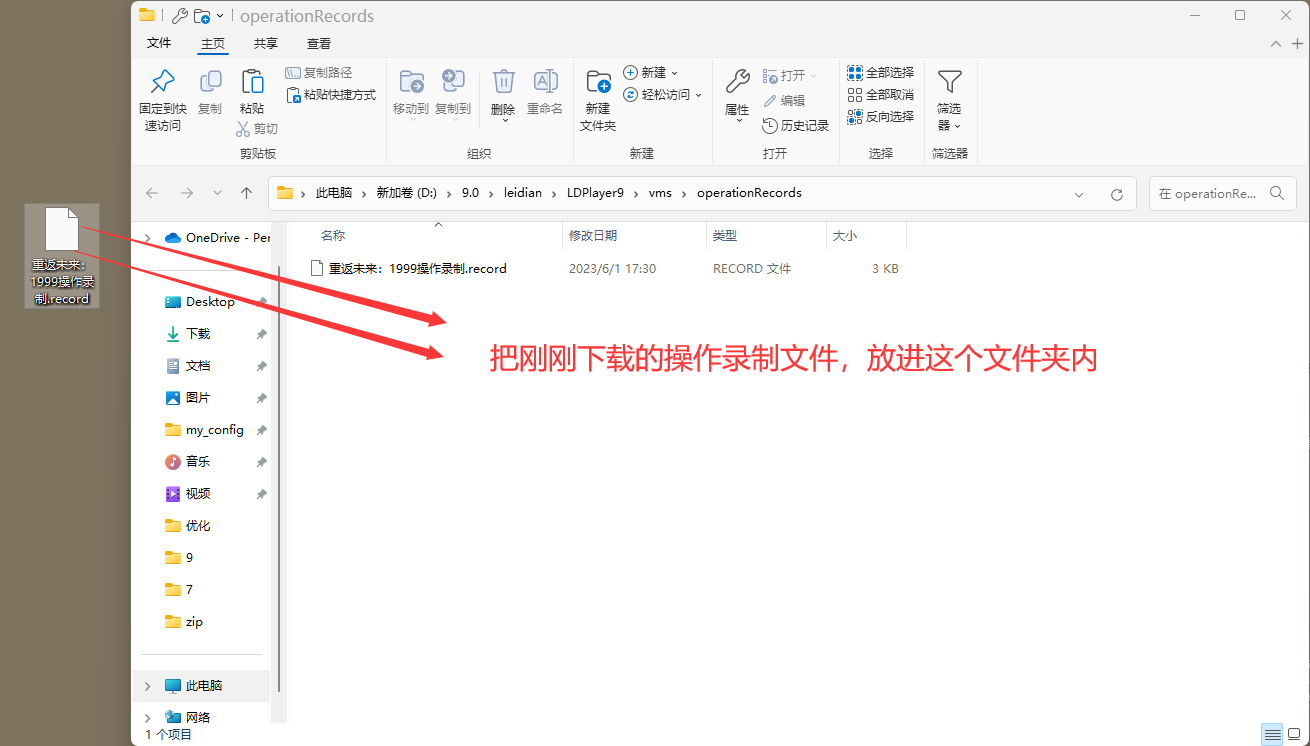Open the 查看 ribbon tab
Viewport: 1310px width, 746px height.
319,44
